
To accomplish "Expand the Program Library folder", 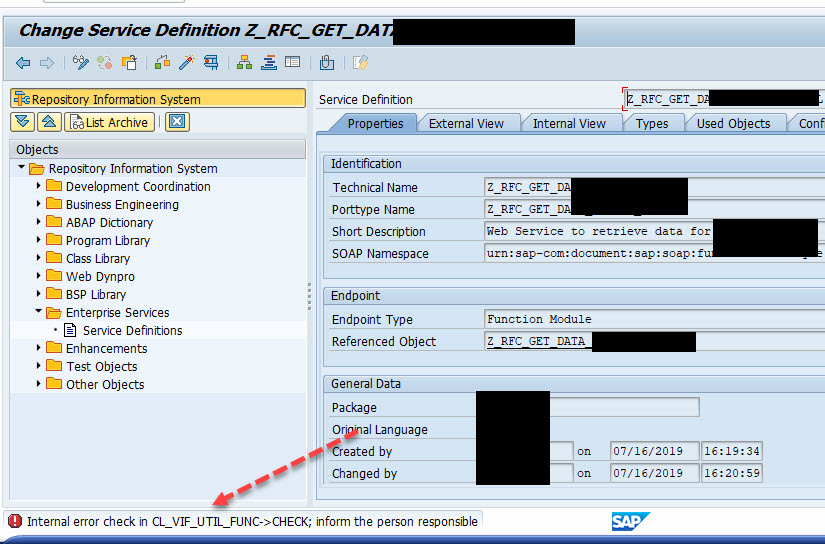I will tap(38, 240).
